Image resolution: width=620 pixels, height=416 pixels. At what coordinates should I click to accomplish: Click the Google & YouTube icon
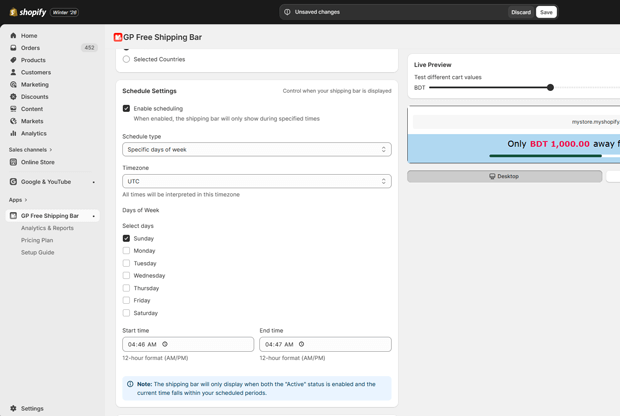tap(13, 182)
